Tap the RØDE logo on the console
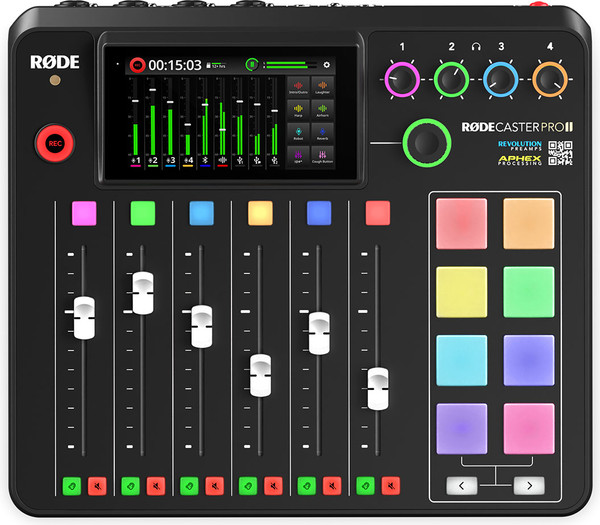Viewport: 600px width, 525px height. point(55,62)
